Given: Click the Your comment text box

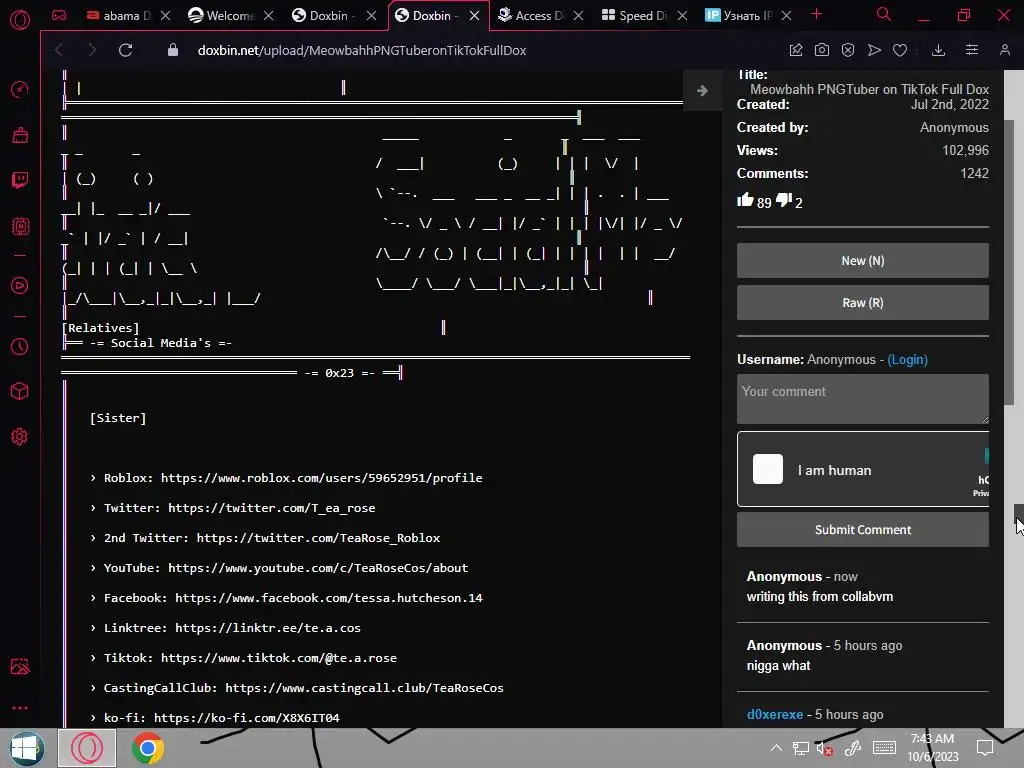Looking at the screenshot, I should click(x=863, y=399).
